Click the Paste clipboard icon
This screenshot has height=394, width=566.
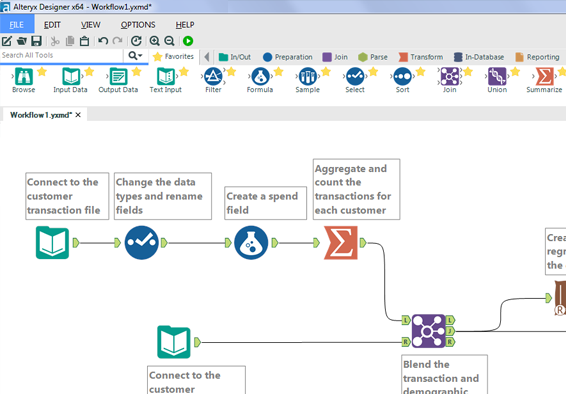tap(84, 41)
